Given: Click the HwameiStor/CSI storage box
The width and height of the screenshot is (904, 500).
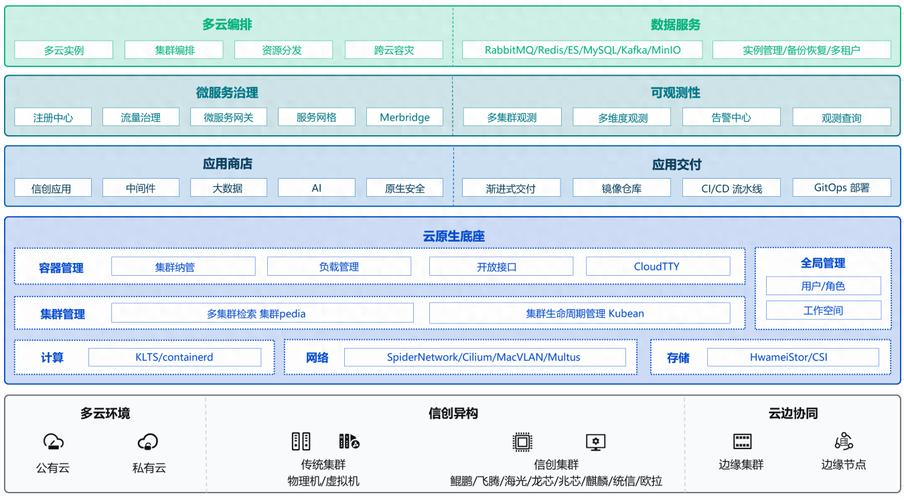Looking at the screenshot, I should pos(792,357).
